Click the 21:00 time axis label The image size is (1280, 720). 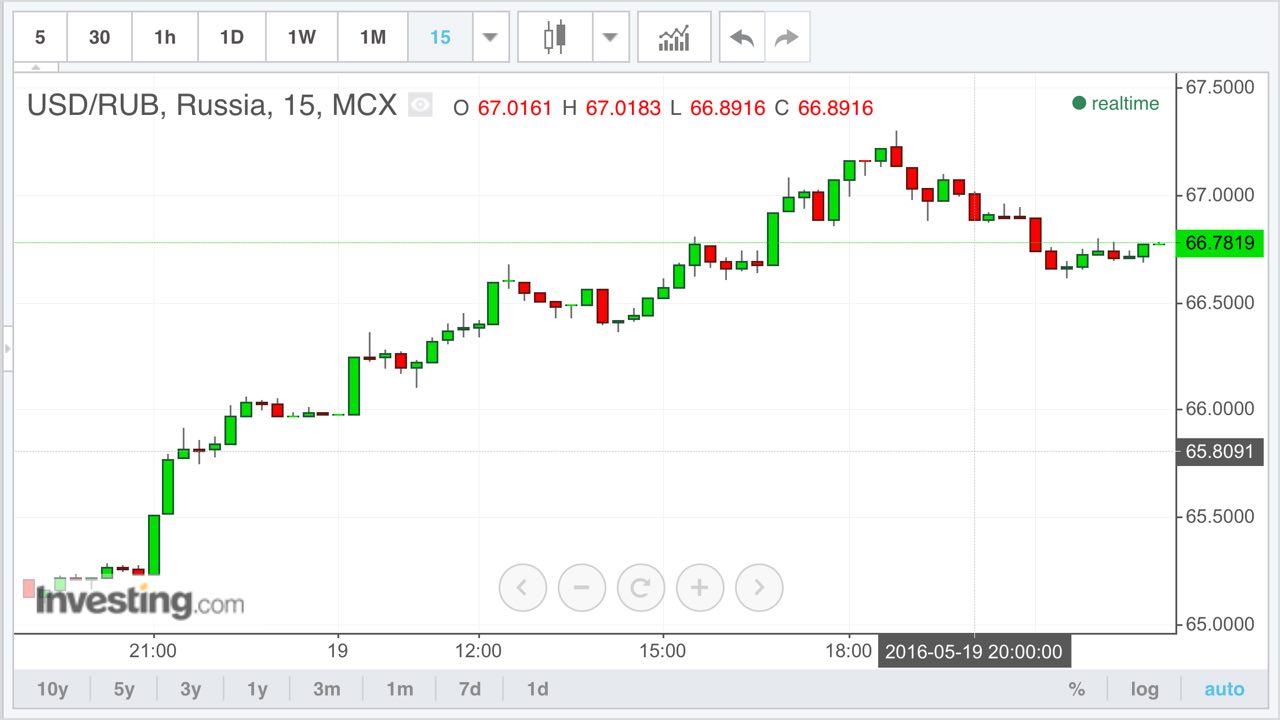pyautogui.click(x=152, y=651)
